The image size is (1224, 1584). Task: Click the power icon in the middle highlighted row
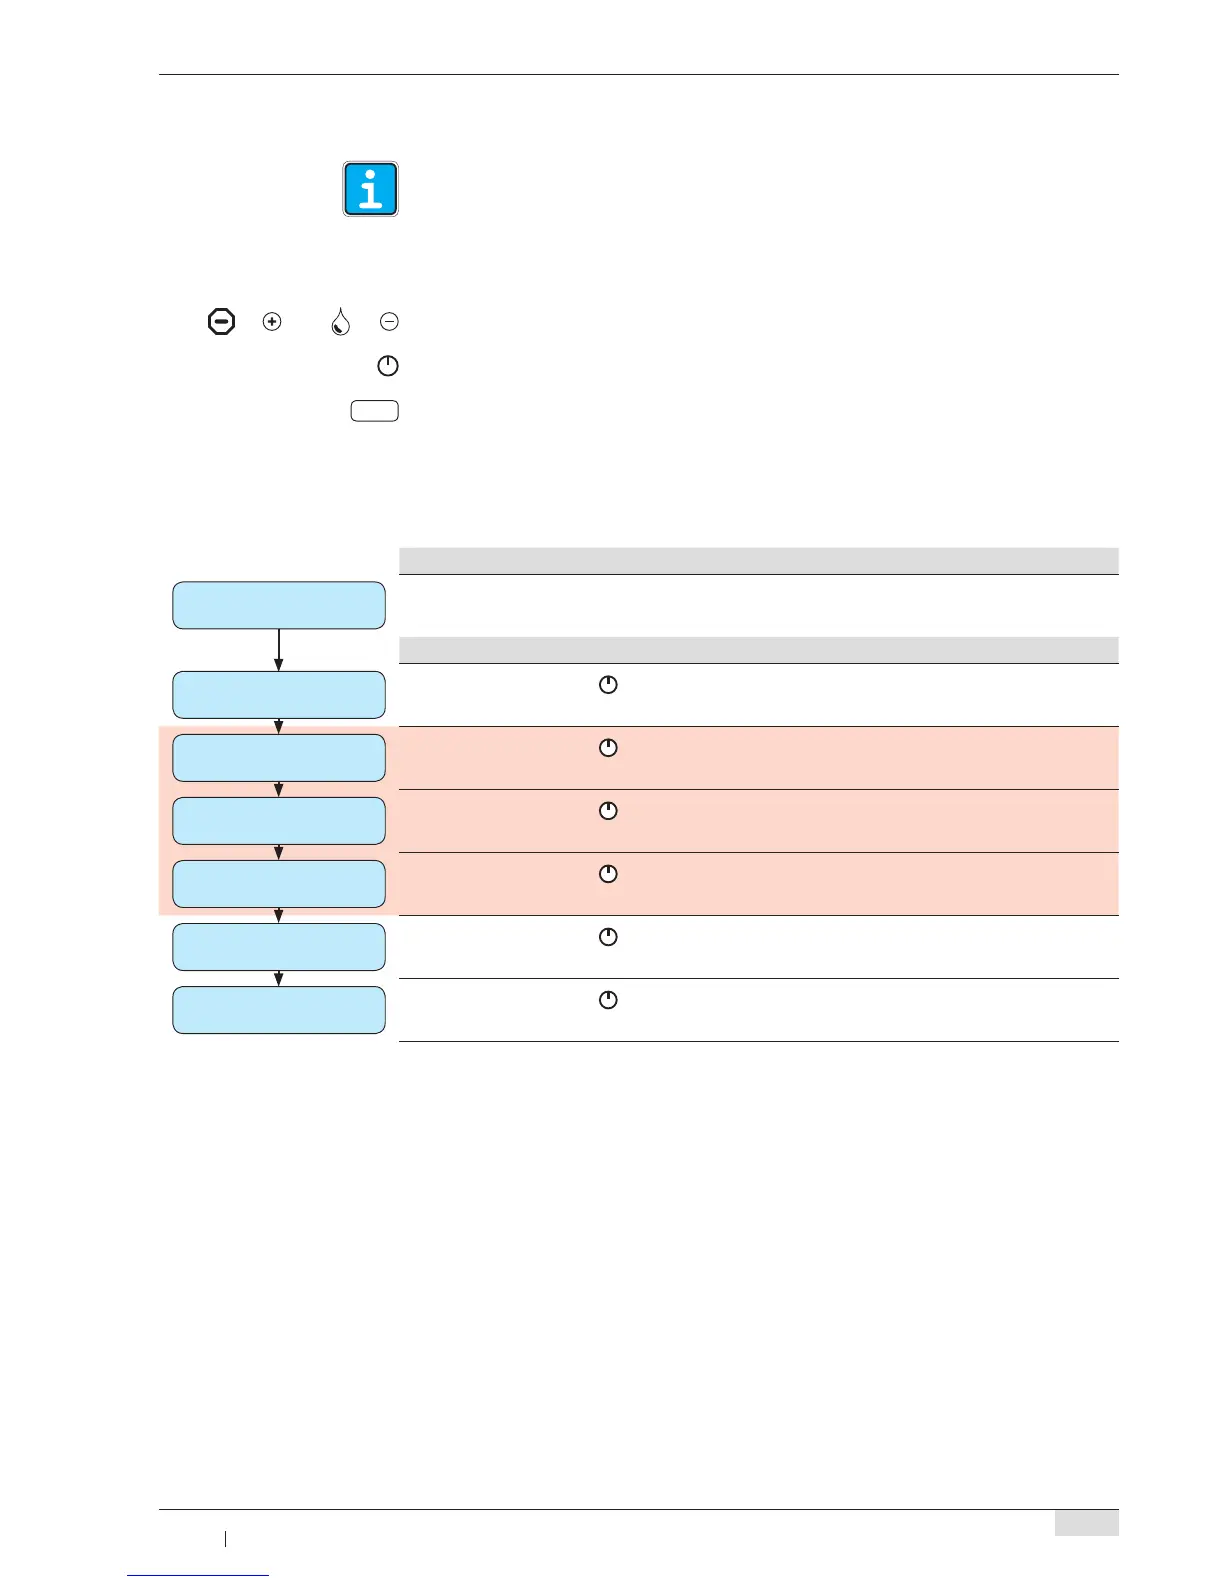point(608,811)
